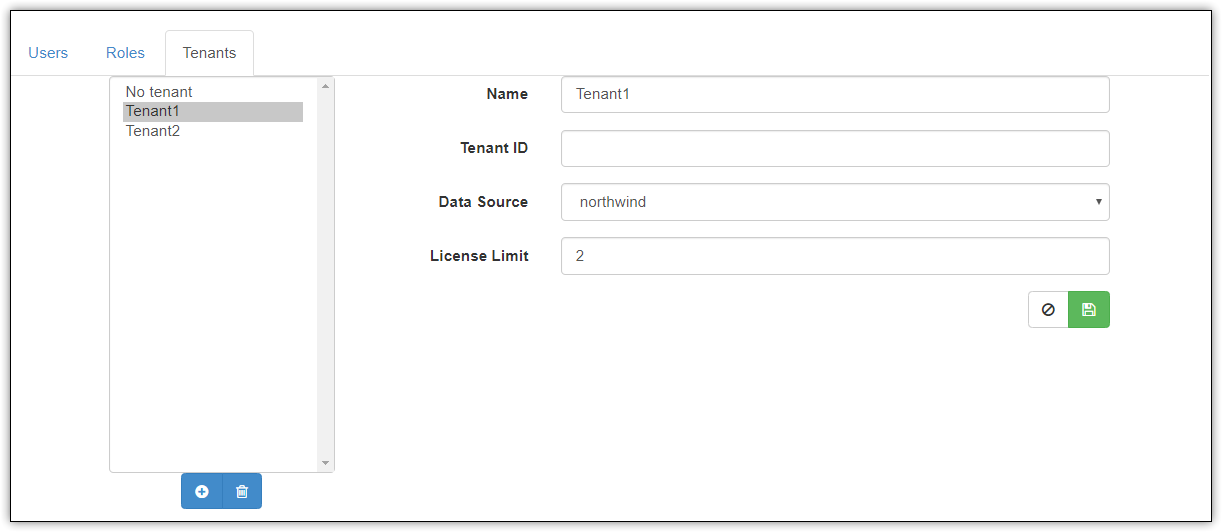Select the Tenants tab
The height and width of the screenshot is (532, 1222).
[209, 53]
